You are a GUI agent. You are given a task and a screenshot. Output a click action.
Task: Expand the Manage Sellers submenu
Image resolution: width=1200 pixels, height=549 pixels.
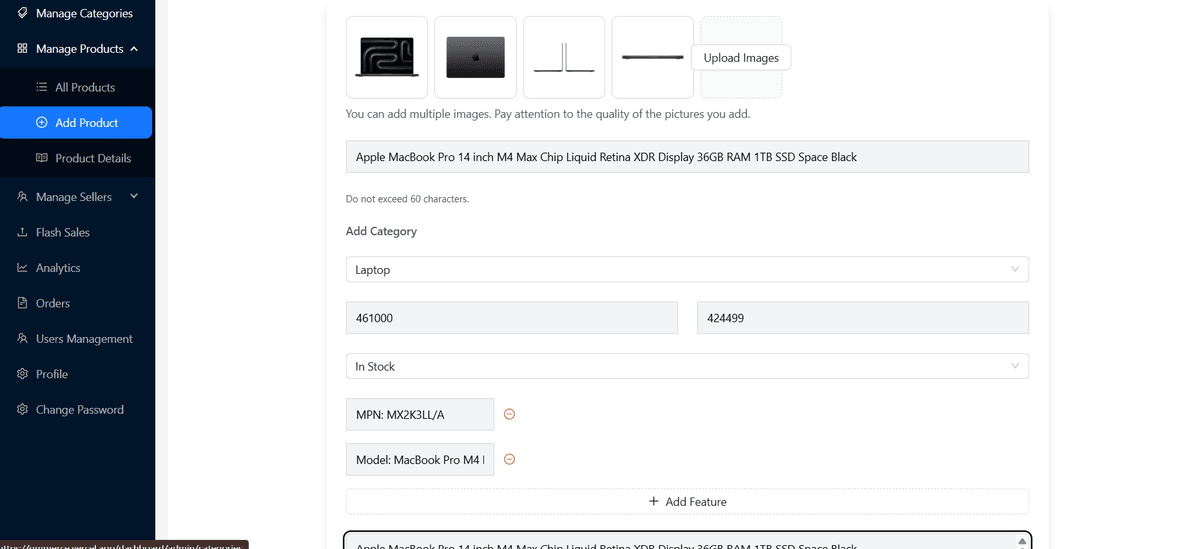point(134,197)
